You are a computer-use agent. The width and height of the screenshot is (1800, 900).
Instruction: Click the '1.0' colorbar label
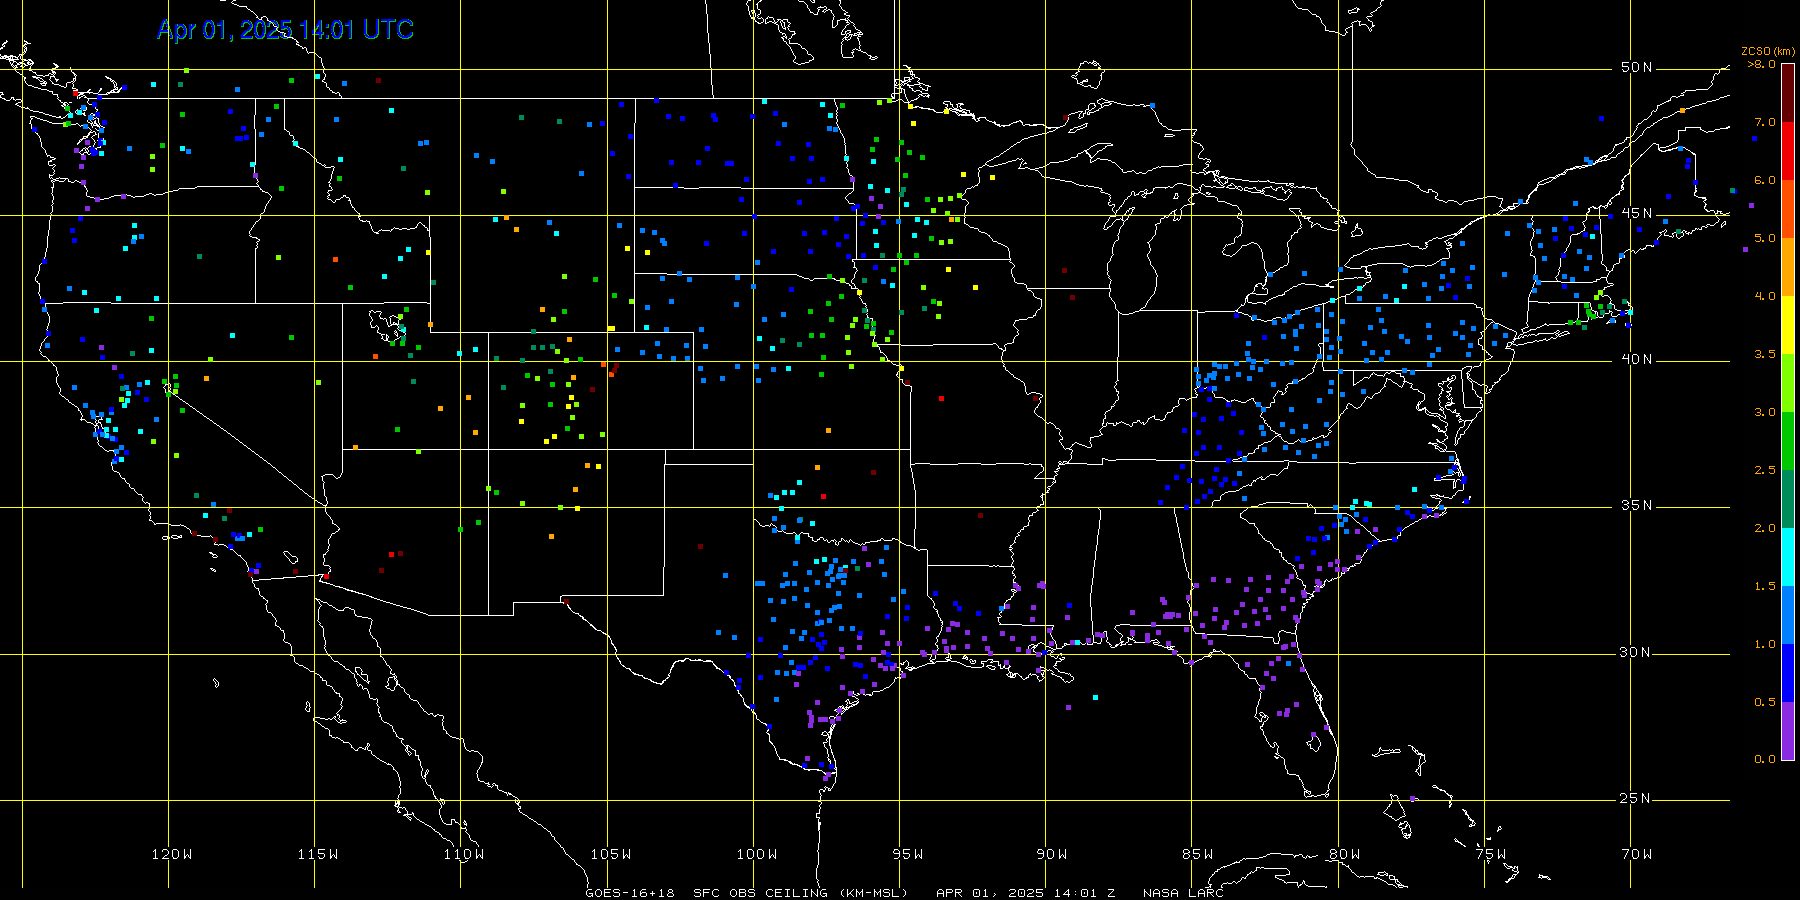pos(1765,644)
